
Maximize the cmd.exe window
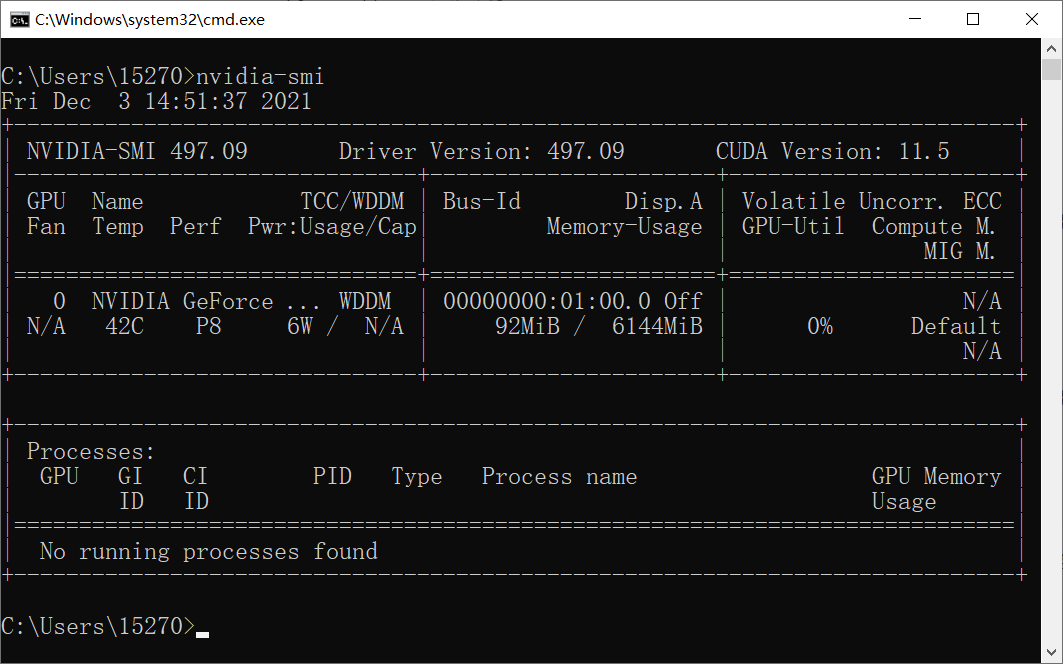(973, 19)
